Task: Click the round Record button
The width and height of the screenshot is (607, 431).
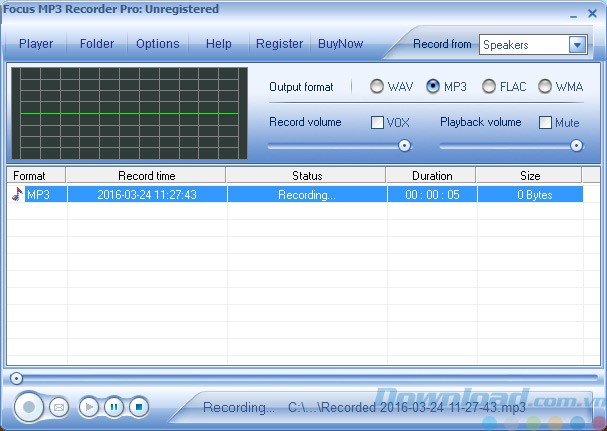Action: click(x=29, y=407)
